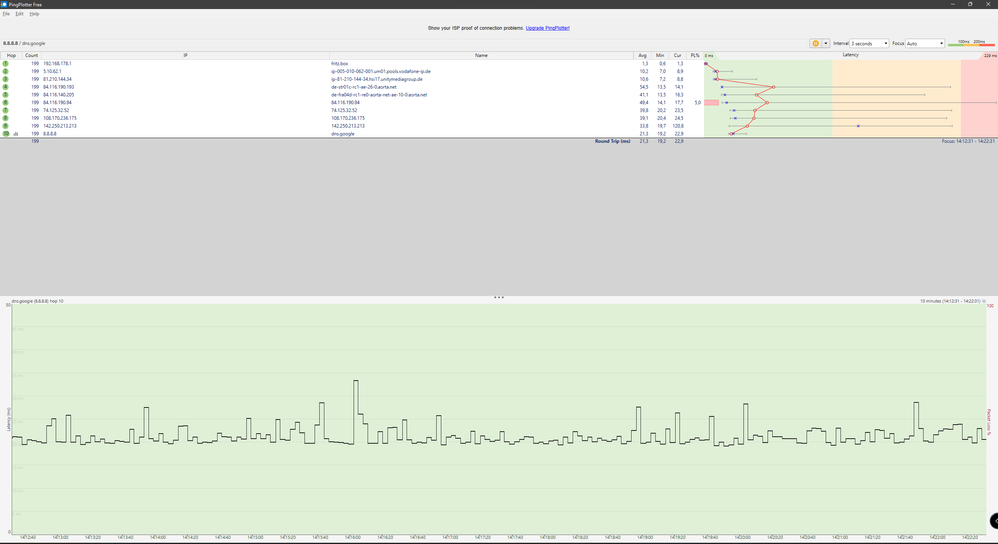Click the pink packet loss bar on hop 6
Image resolution: width=998 pixels, height=544 pixels.
(x=711, y=102)
